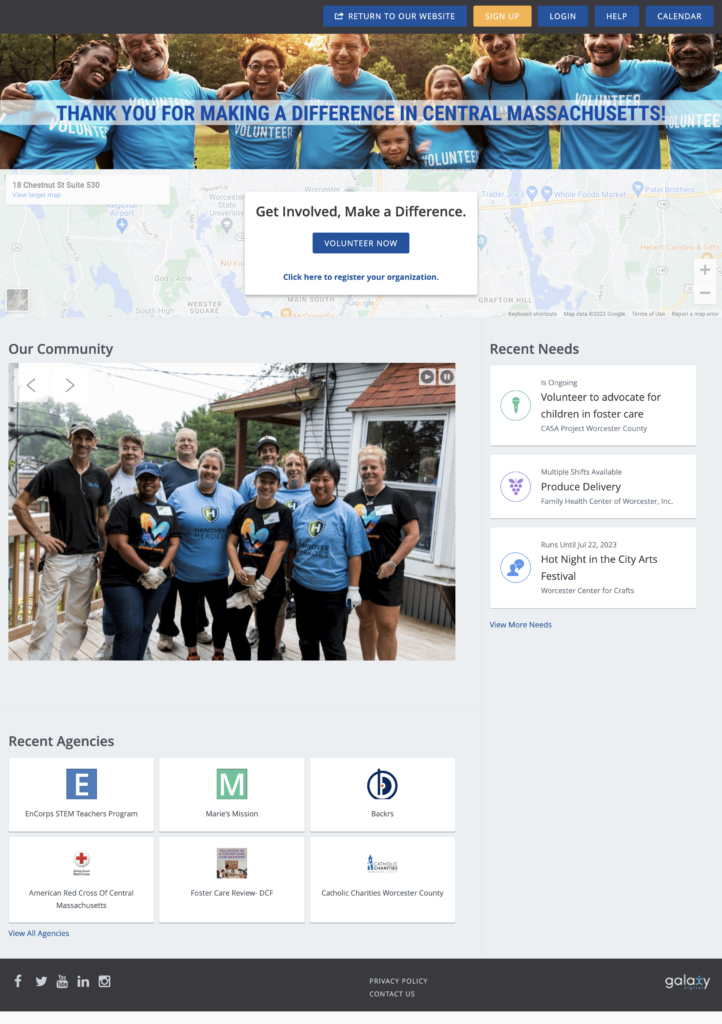Toggle satellite map layer thumbnail
This screenshot has height=1024, width=722.
pos(18,299)
